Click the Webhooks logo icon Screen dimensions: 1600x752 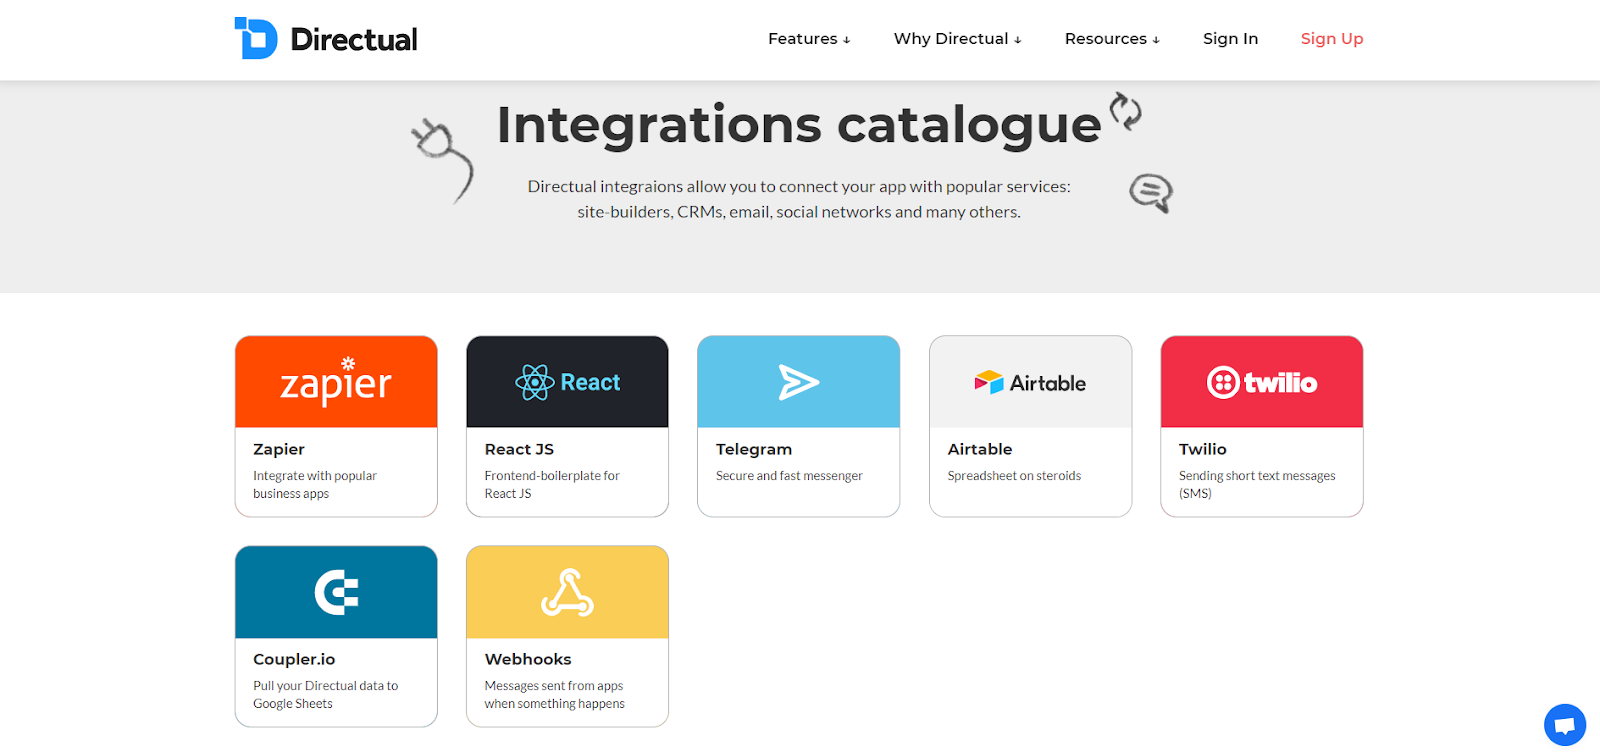pos(567,592)
